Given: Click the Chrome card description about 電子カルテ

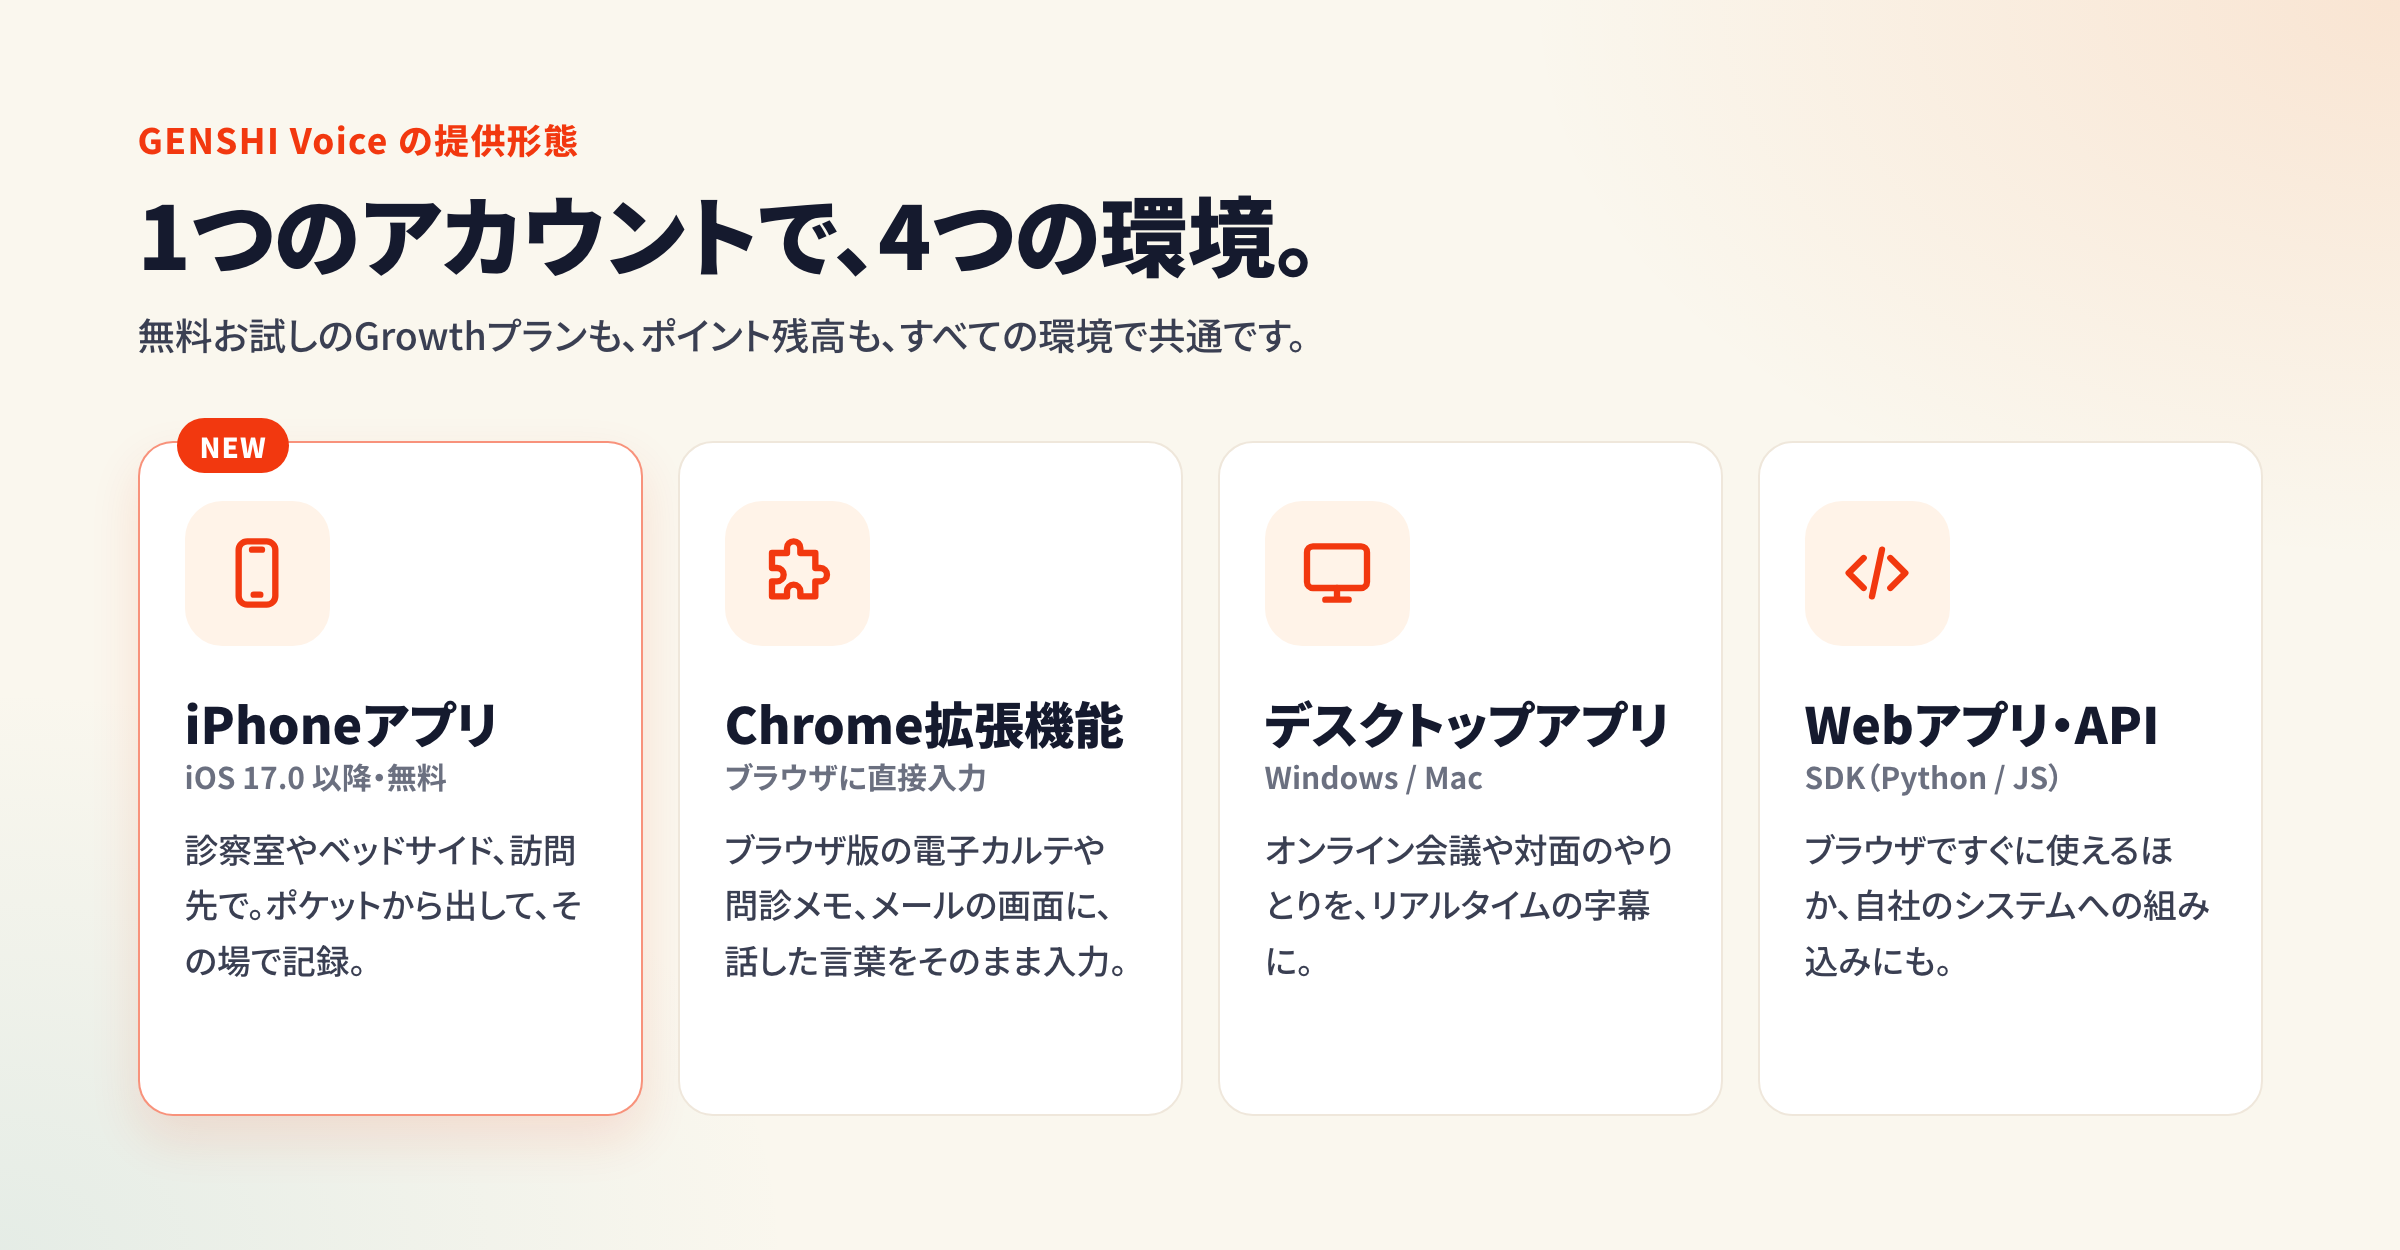Looking at the screenshot, I should pos(926,906).
